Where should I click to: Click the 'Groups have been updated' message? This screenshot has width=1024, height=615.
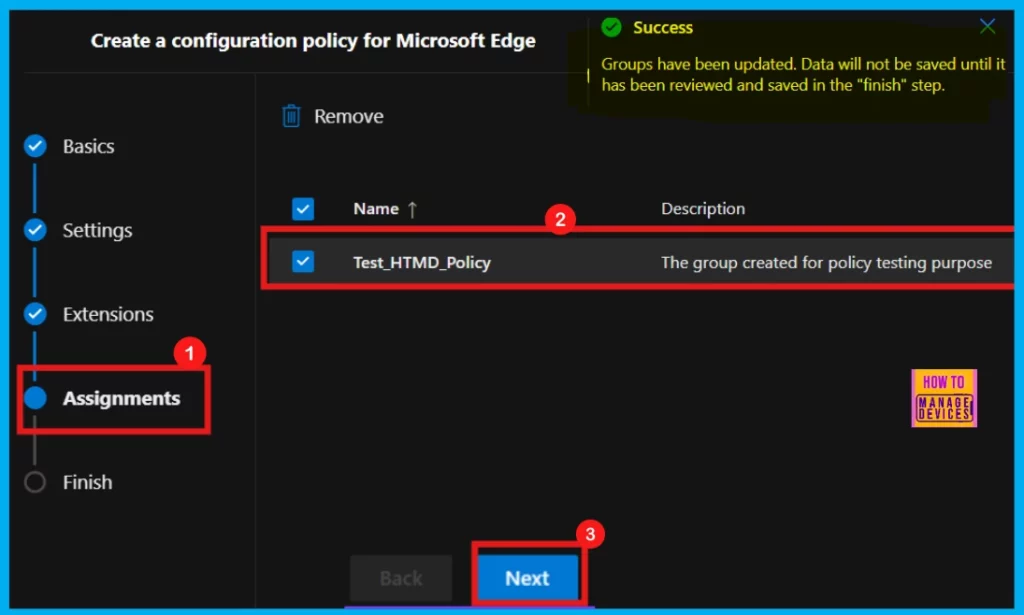coord(803,74)
